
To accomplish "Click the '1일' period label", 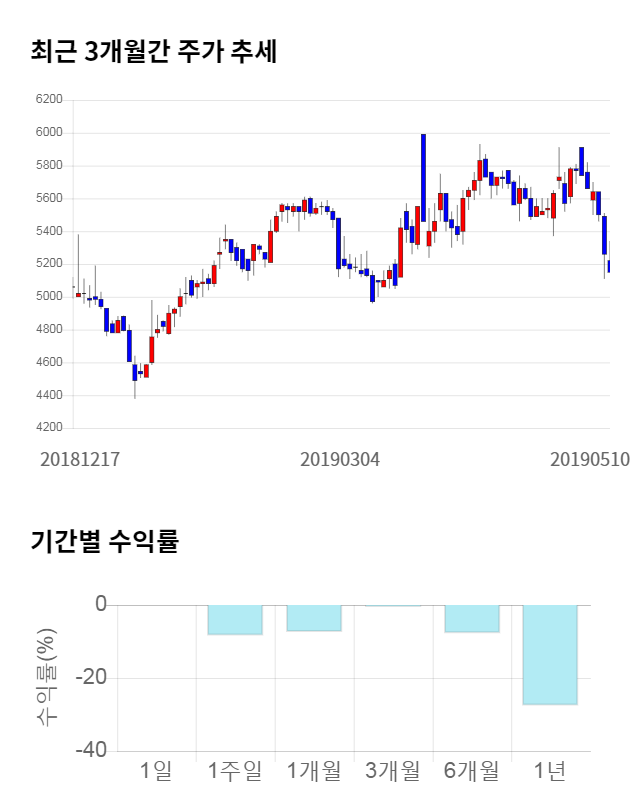I will pyautogui.click(x=156, y=771).
